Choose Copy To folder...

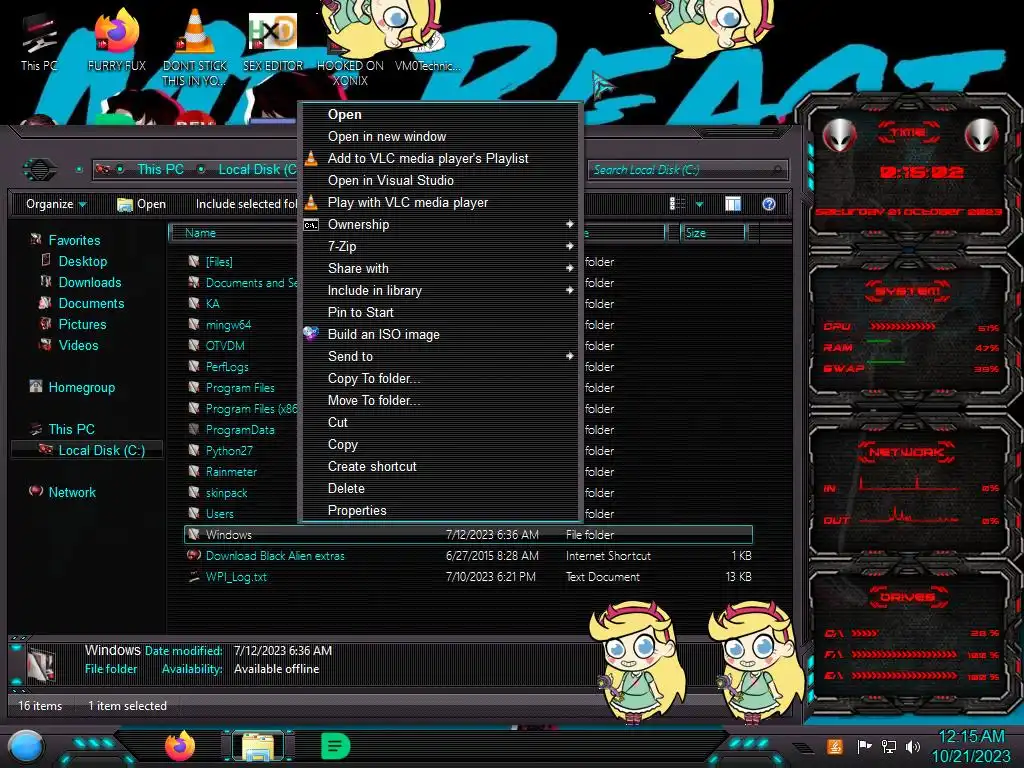[x=440, y=379]
